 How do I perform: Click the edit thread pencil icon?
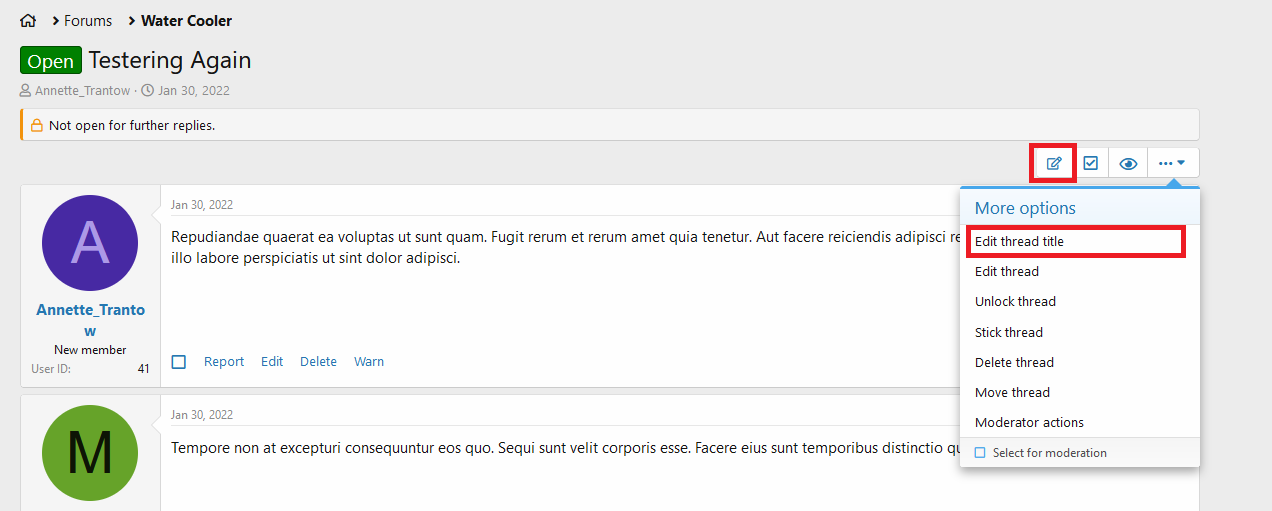[x=1054, y=163]
